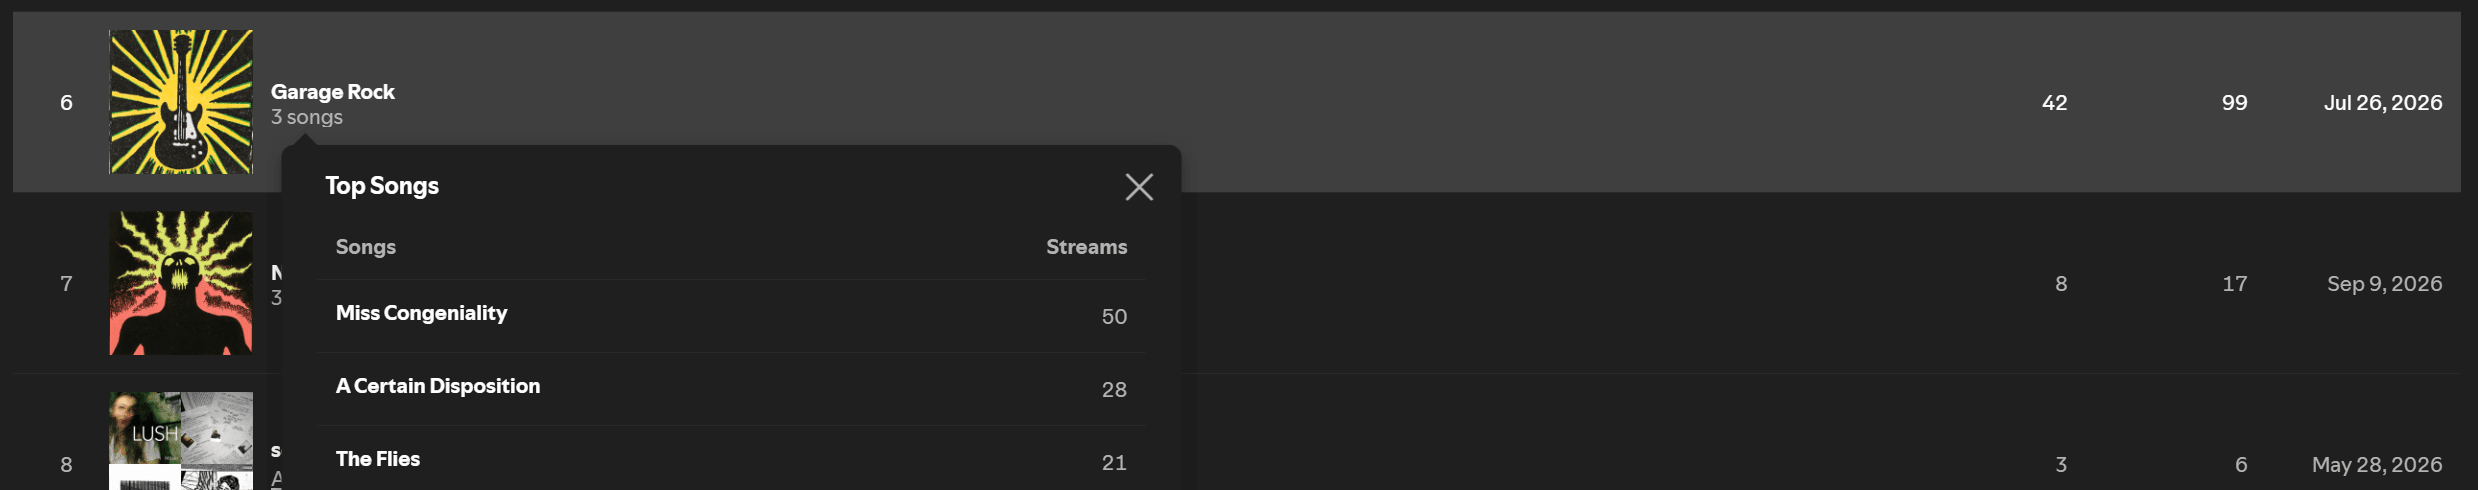Close the Top Songs popup
2478x490 pixels.
(1139, 187)
